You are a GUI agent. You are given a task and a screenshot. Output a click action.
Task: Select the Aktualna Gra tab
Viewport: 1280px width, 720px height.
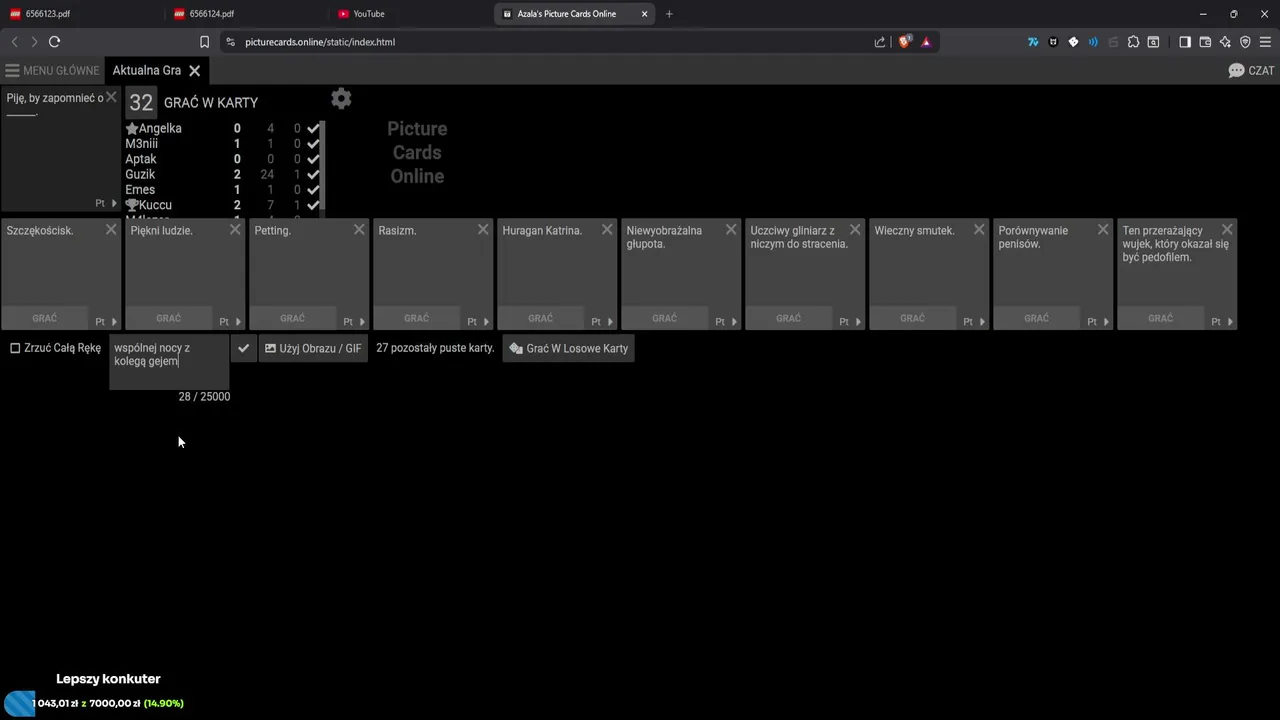click(x=147, y=71)
